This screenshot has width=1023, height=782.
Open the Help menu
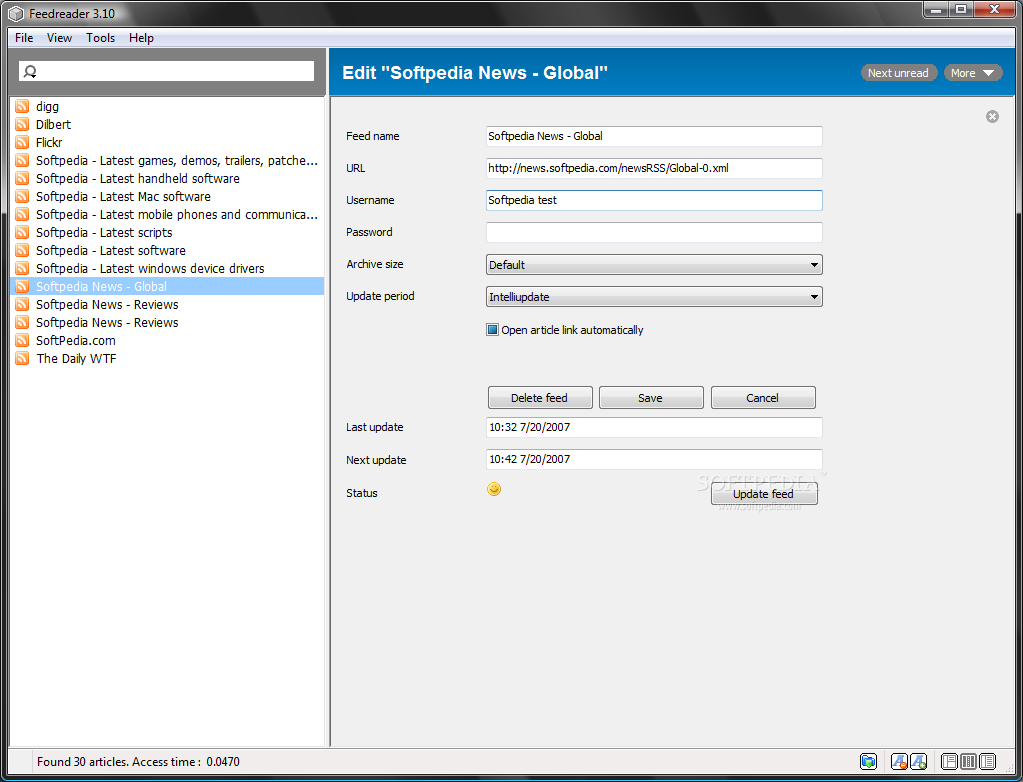point(141,38)
